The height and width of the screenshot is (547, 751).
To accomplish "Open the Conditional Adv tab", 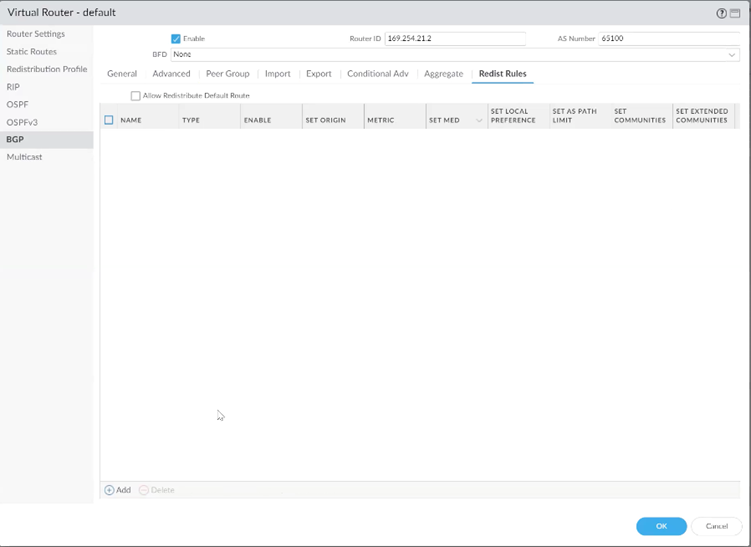I will click(377, 74).
